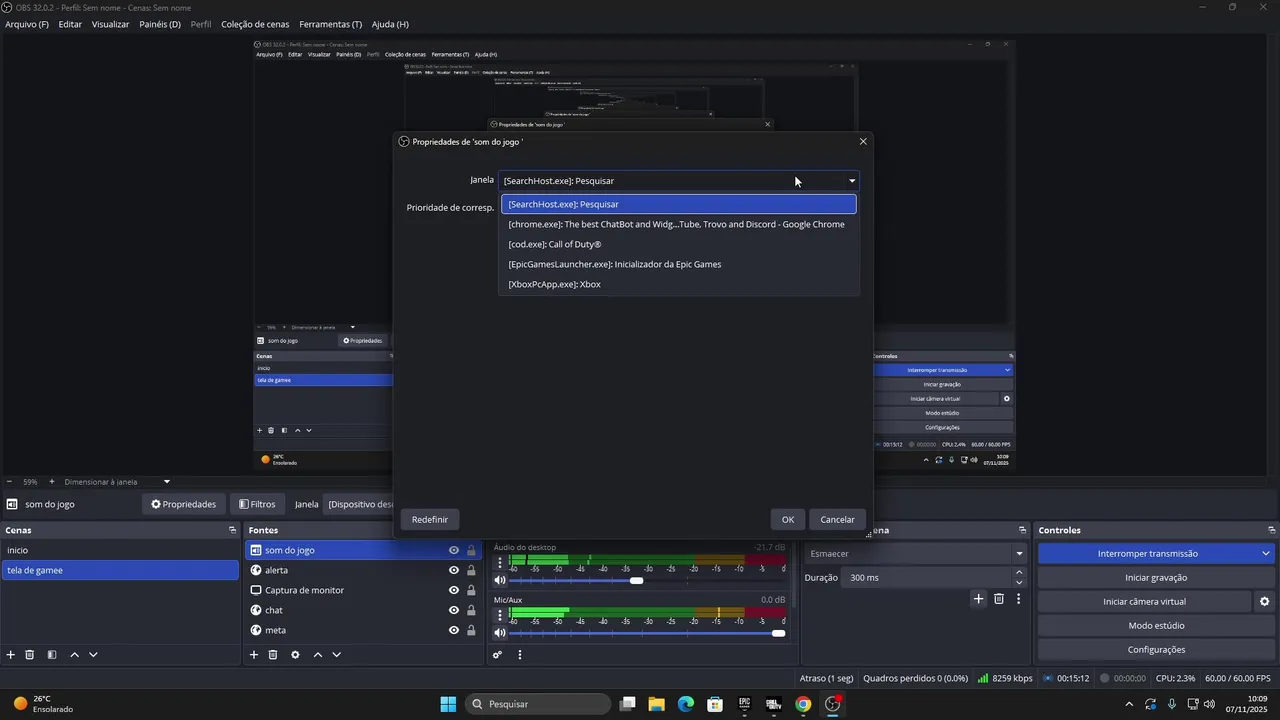
Task: Lock the 'chat' source
Action: (x=471, y=610)
